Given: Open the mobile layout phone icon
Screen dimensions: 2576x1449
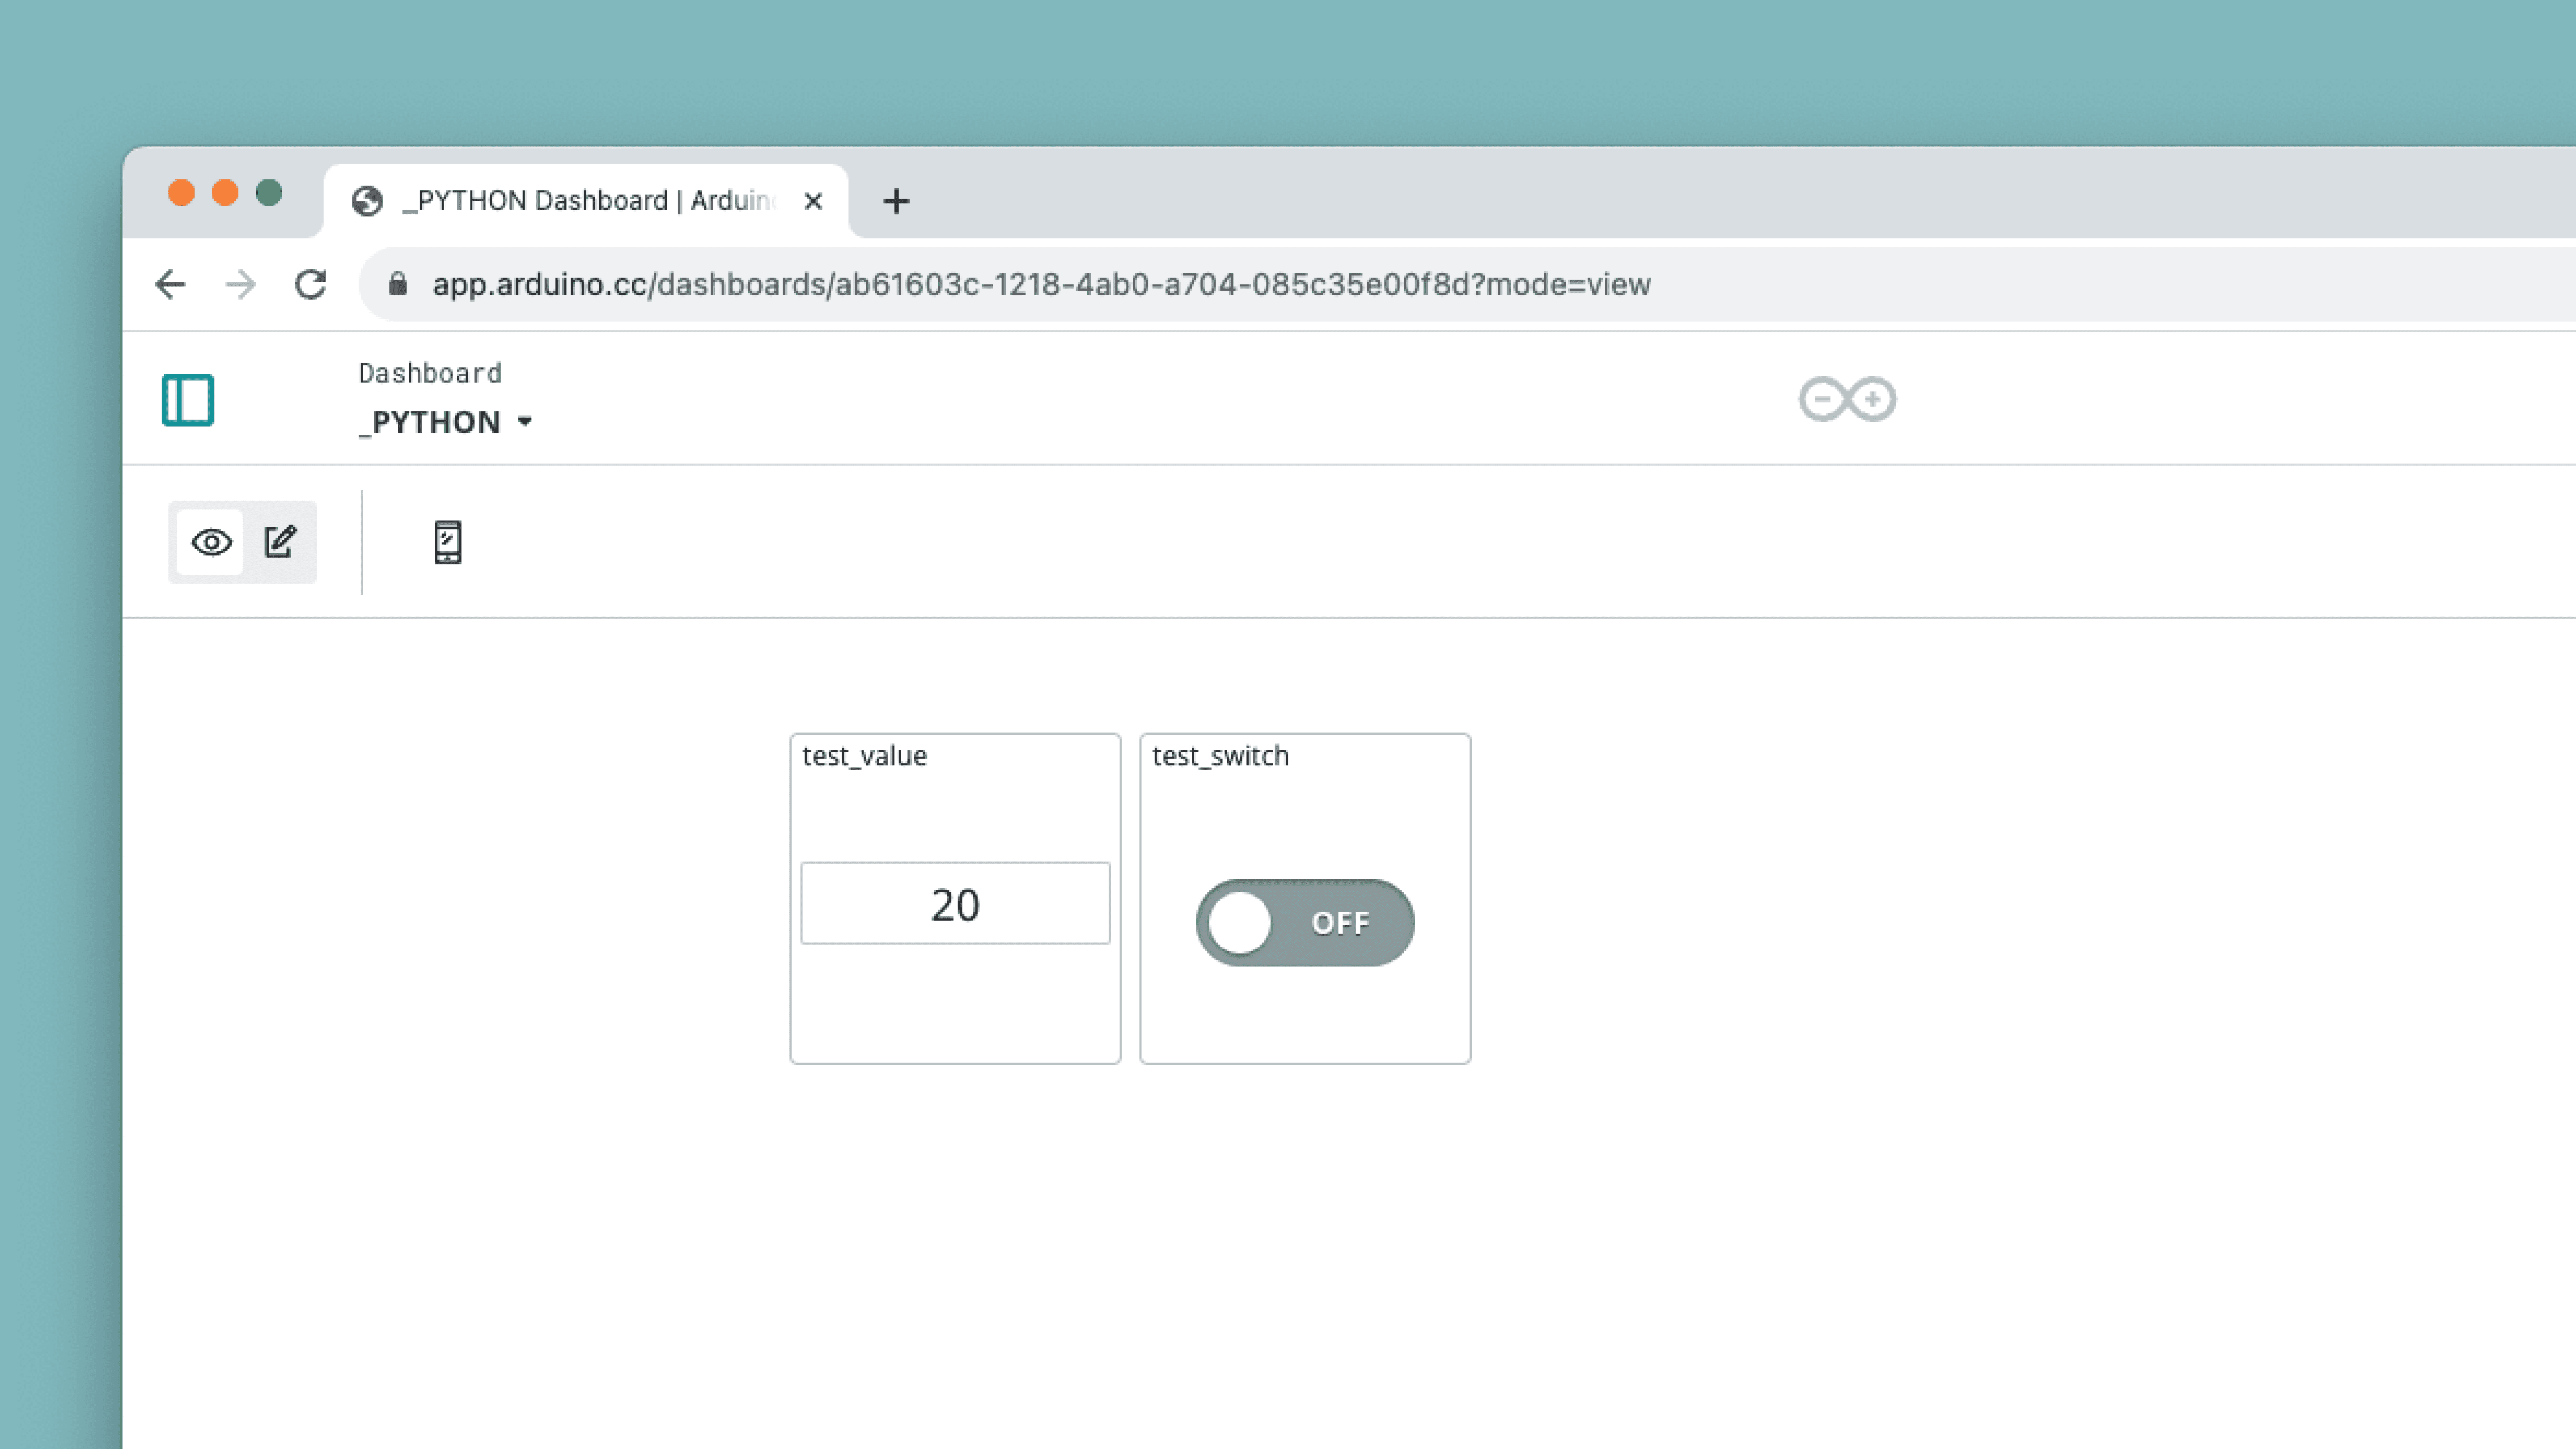Looking at the screenshot, I should (x=447, y=542).
